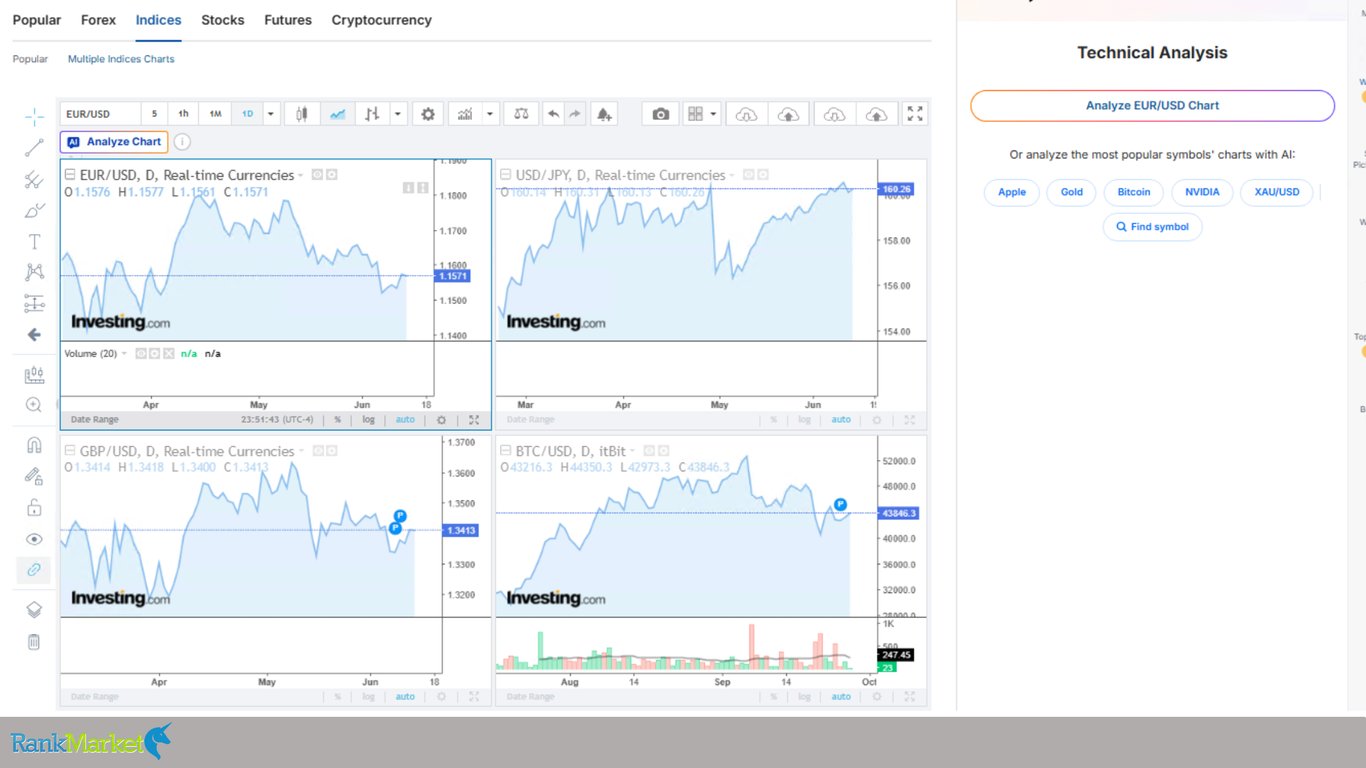
Task: Open the time interval dropdown arrow
Action: pyautogui.click(x=271, y=114)
